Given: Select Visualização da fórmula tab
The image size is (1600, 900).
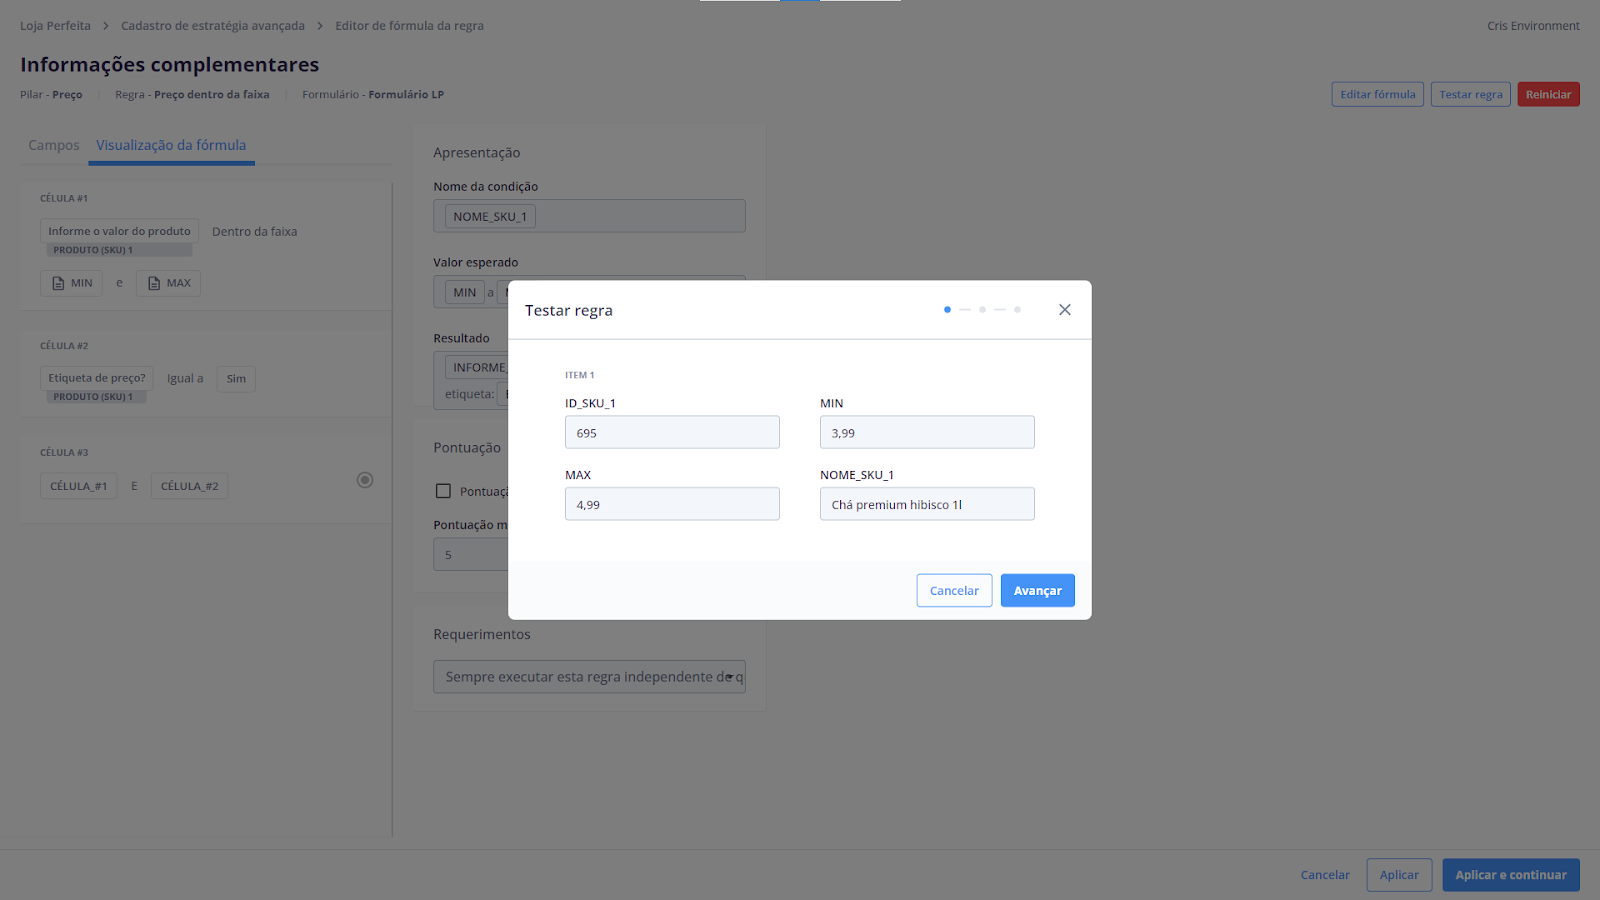Looking at the screenshot, I should [x=171, y=146].
